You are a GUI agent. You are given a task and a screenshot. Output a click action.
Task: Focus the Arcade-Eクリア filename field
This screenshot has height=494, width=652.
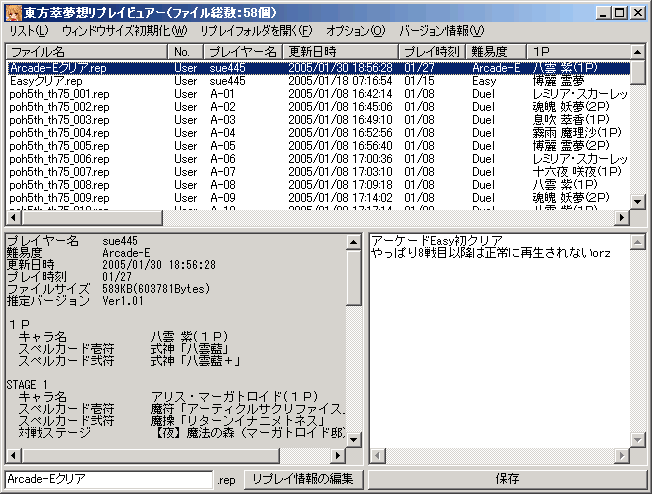coord(109,479)
